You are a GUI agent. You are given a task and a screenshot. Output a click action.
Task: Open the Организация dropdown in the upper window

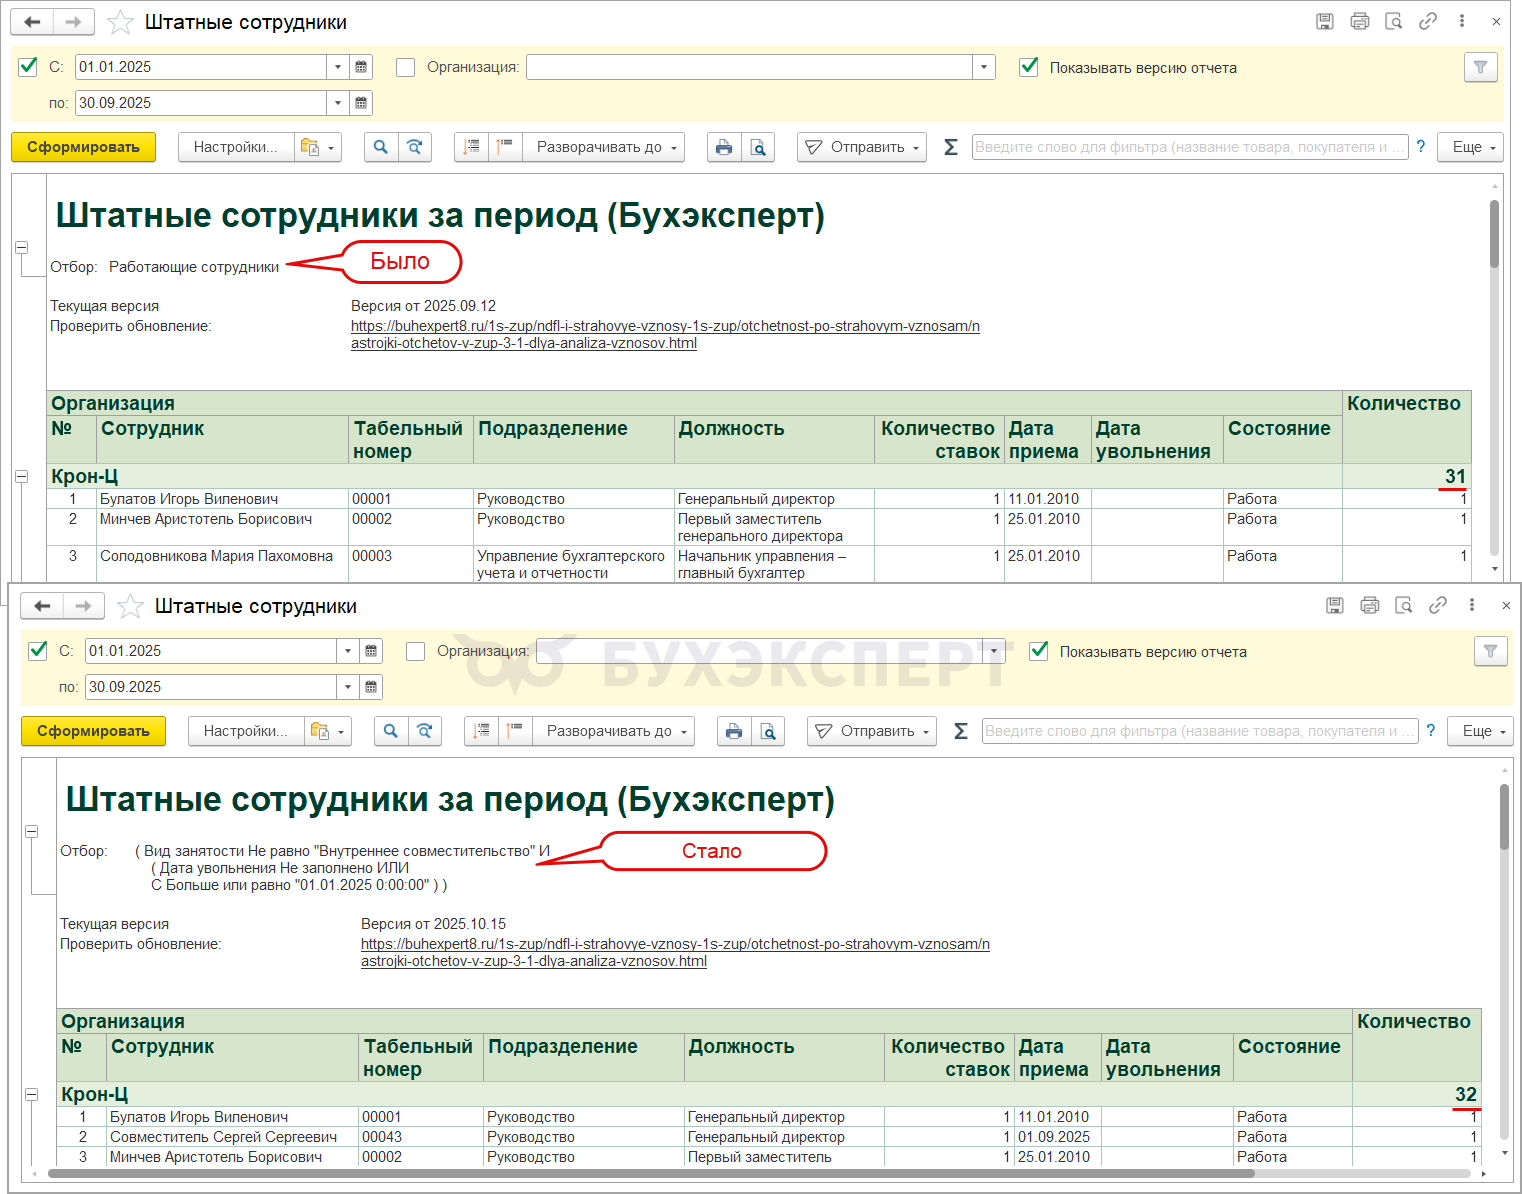(x=984, y=67)
